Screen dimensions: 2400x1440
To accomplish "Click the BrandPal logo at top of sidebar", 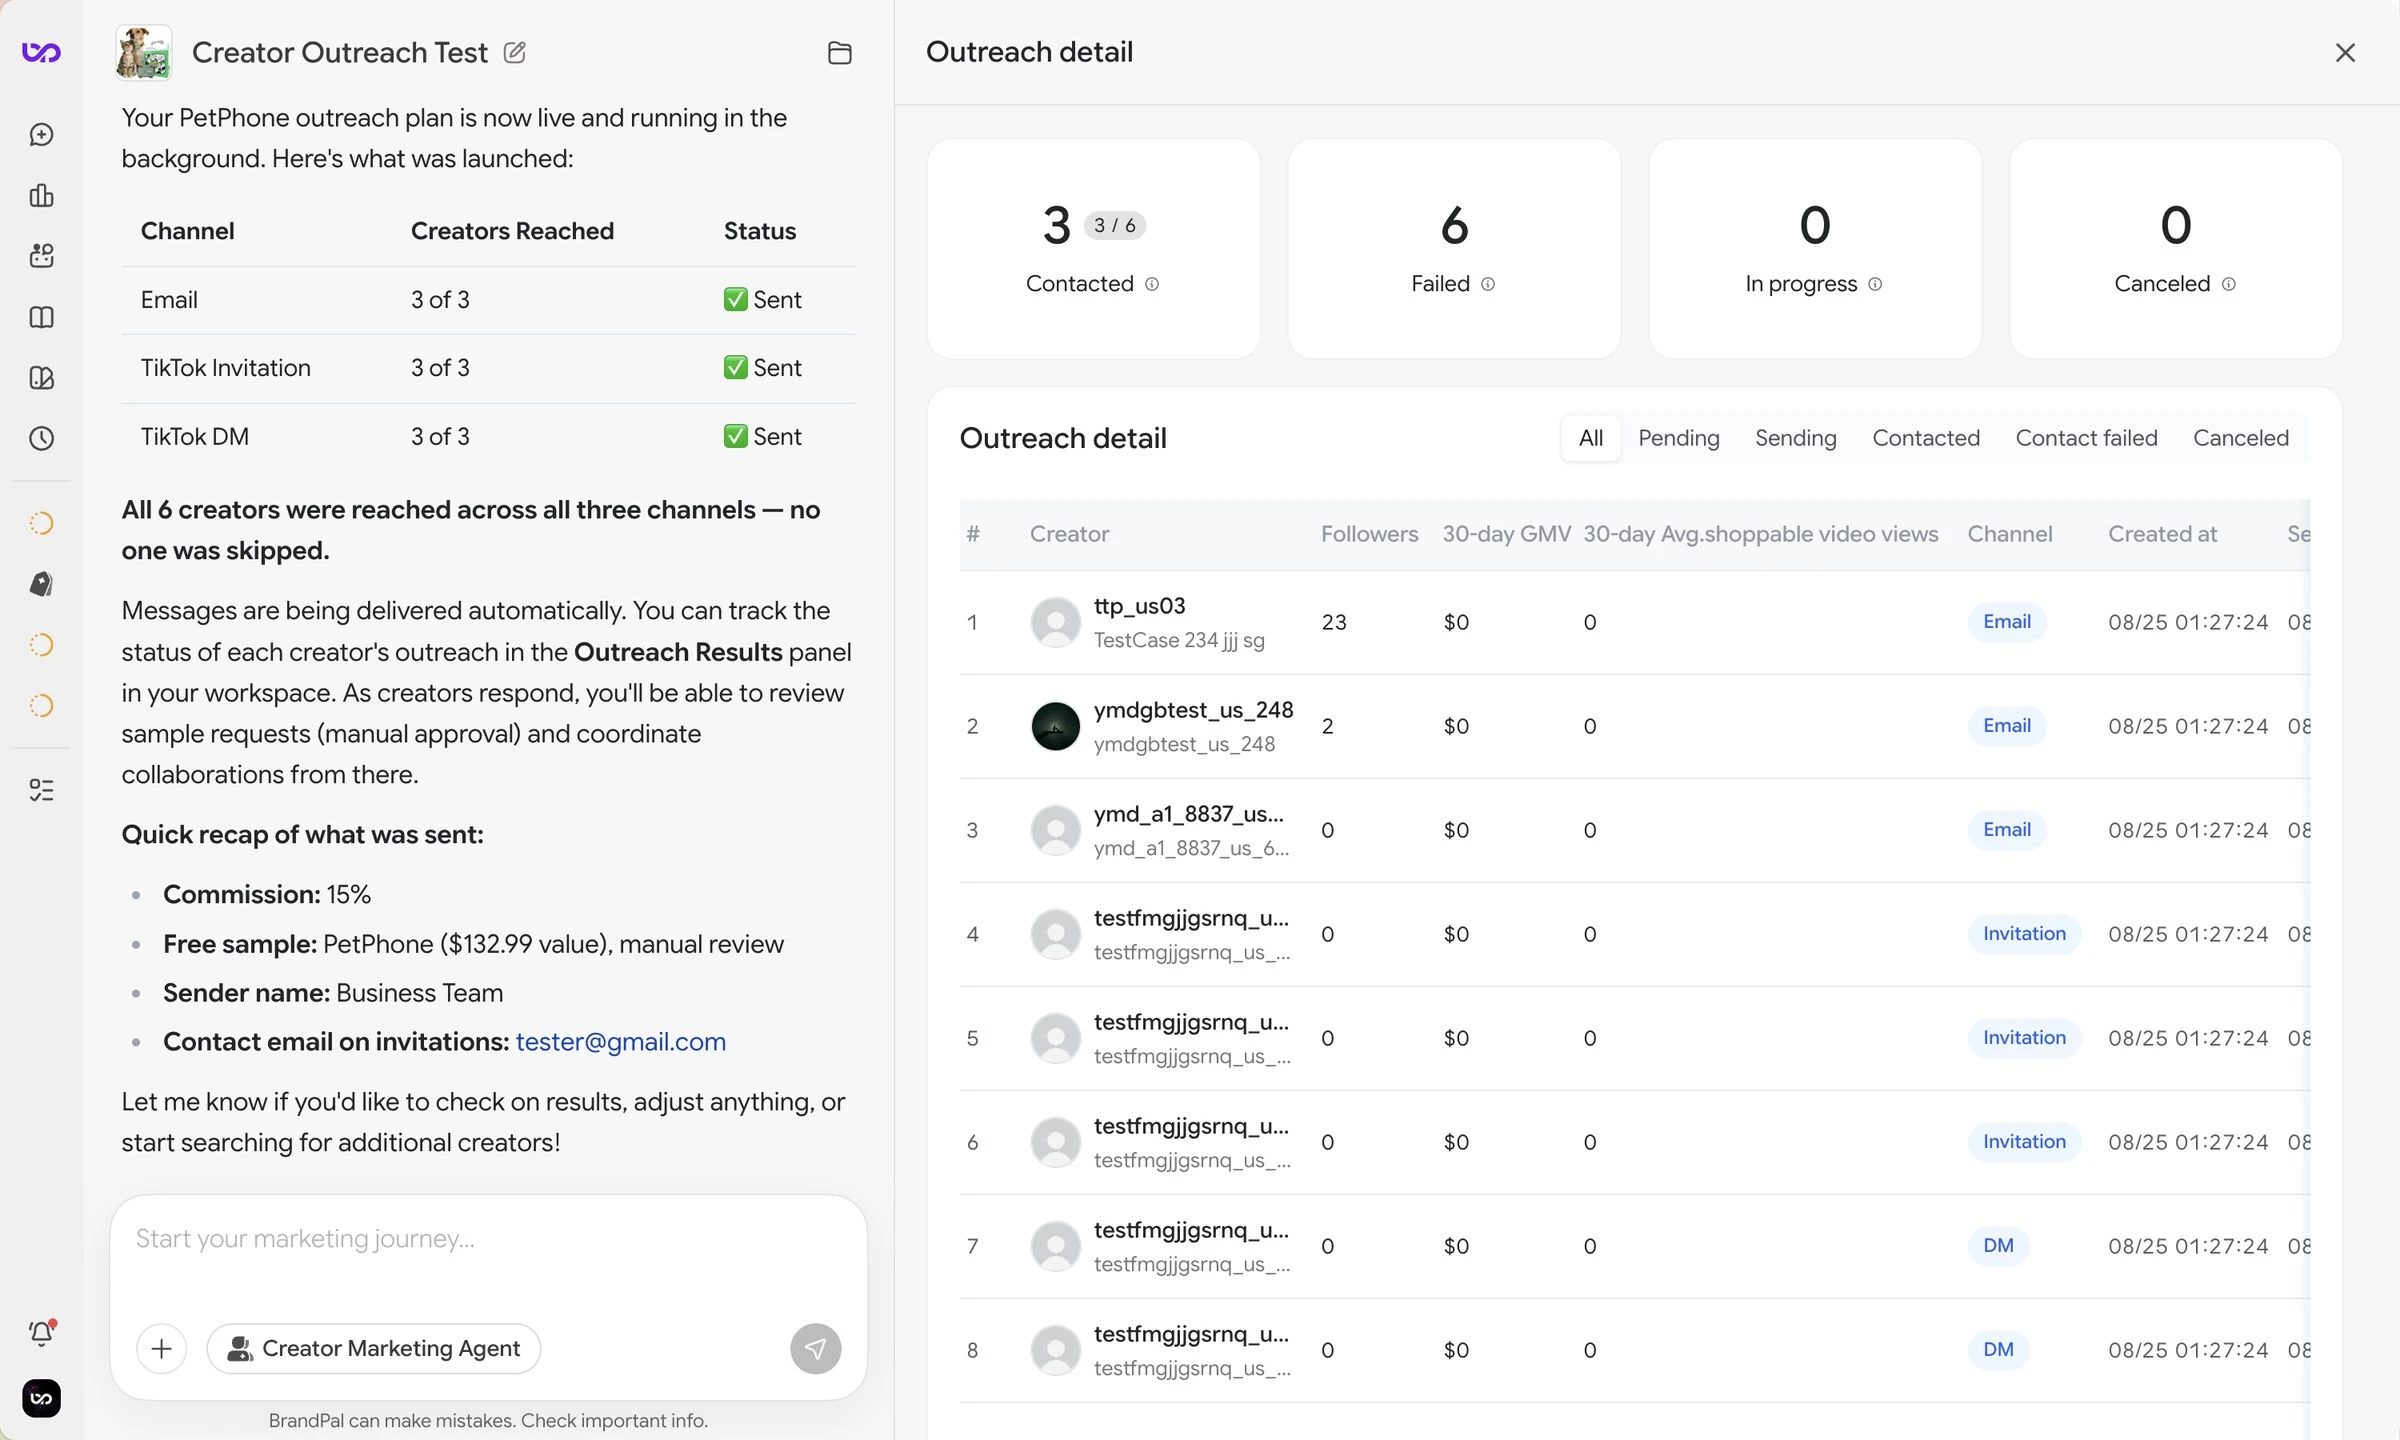I will 41,52.
